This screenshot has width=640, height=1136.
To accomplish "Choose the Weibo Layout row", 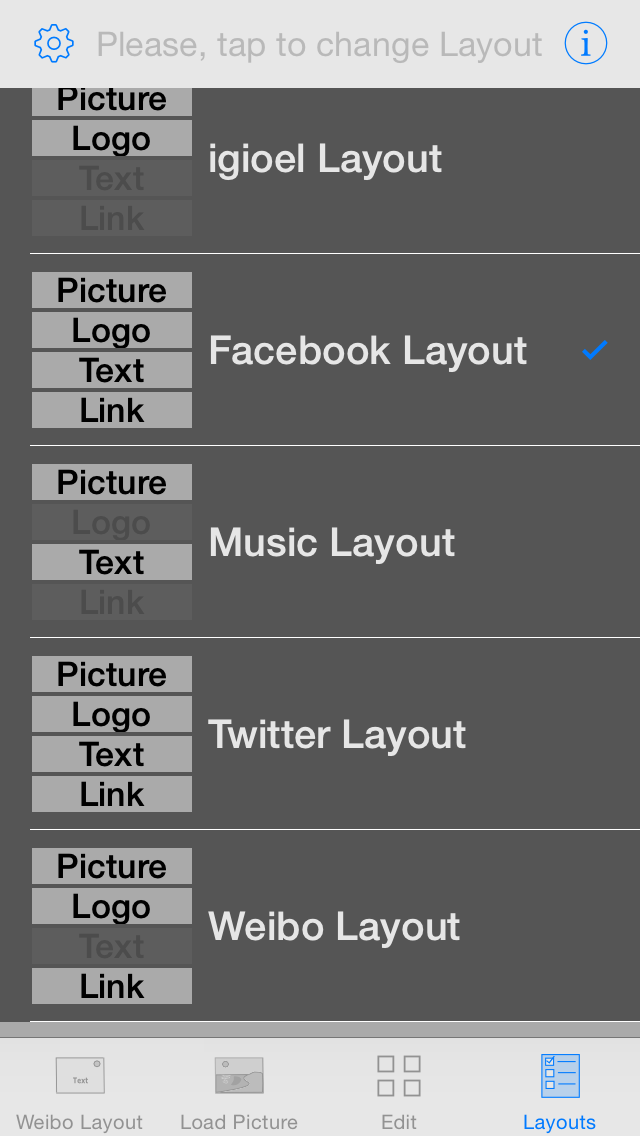I will [x=335, y=926].
